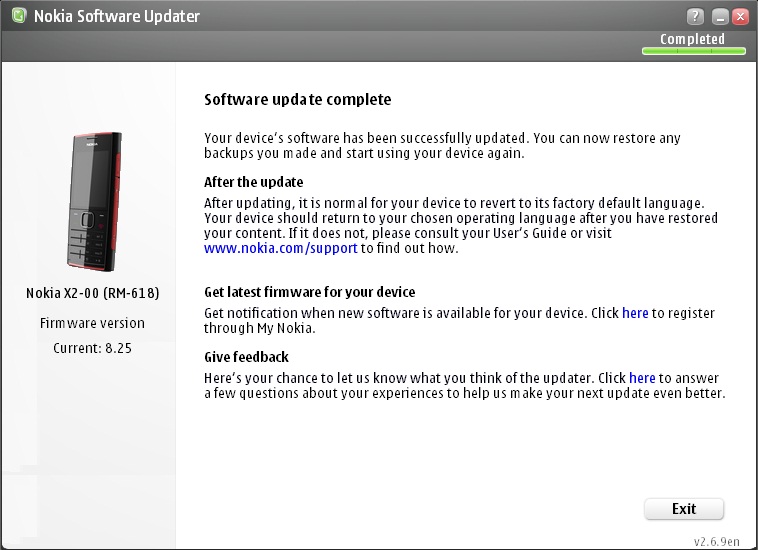The image size is (758, 550).
Task: Click the Exit button
Action: click(x=684, y=509)
